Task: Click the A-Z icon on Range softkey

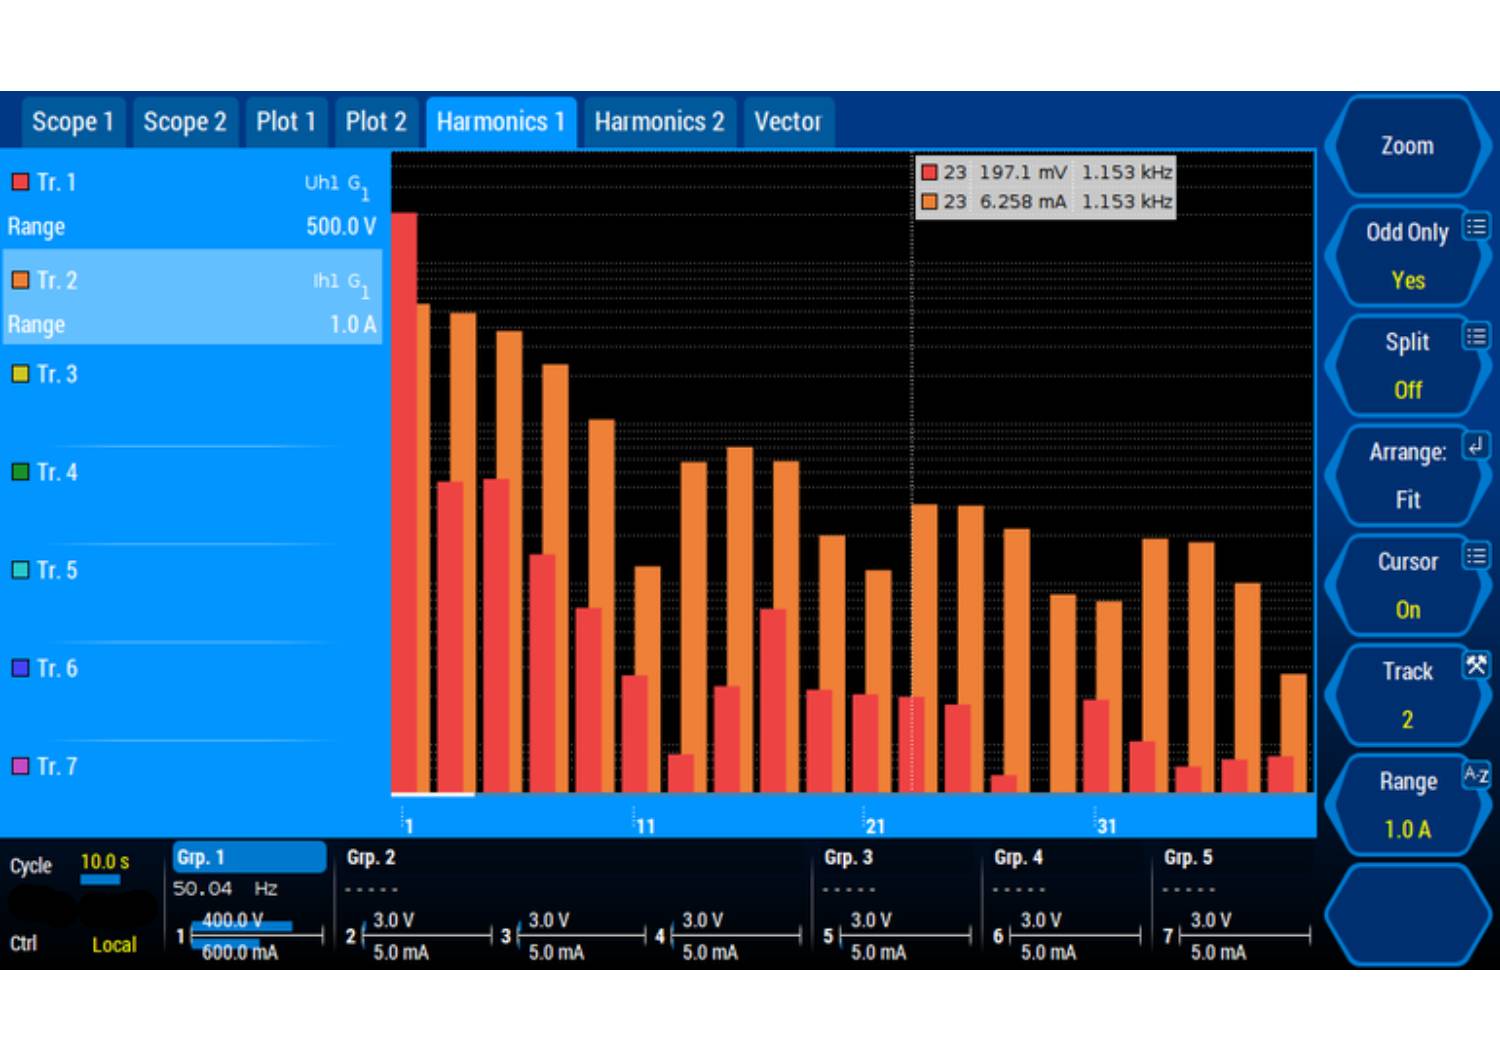Action: (x=1476, y=775)
